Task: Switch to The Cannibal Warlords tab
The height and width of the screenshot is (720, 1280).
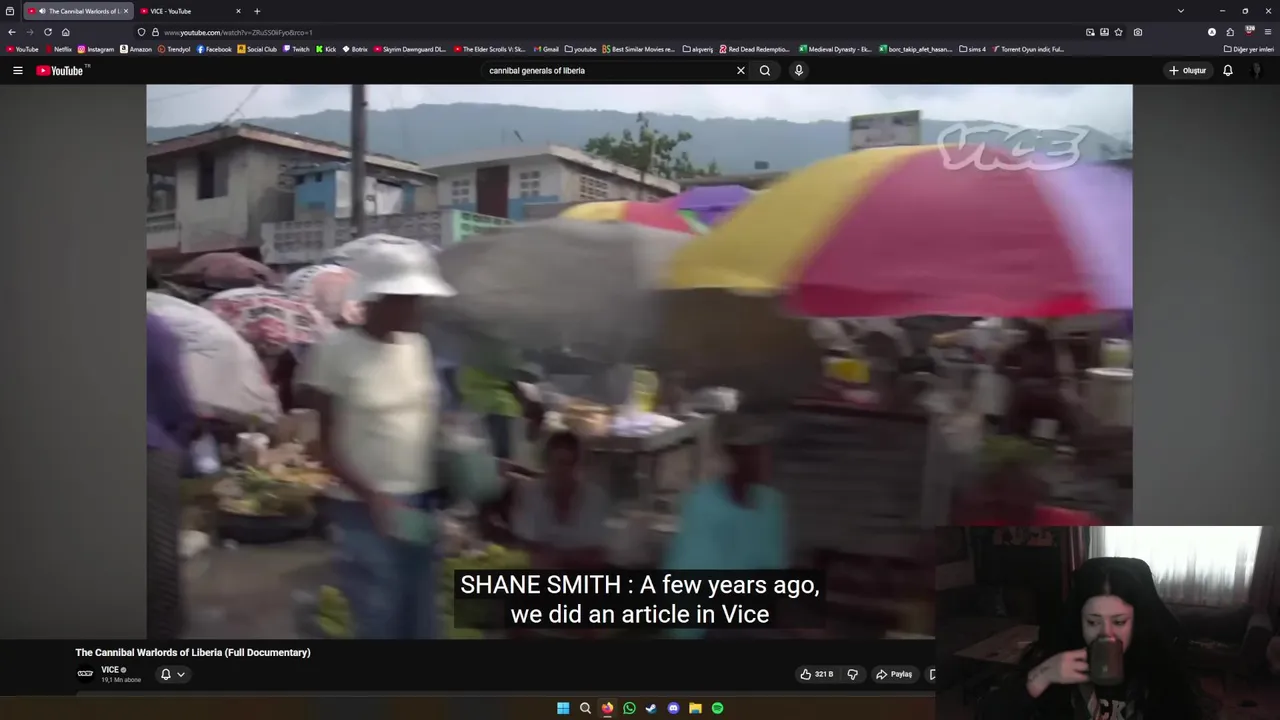Action: tap(77, 11)
